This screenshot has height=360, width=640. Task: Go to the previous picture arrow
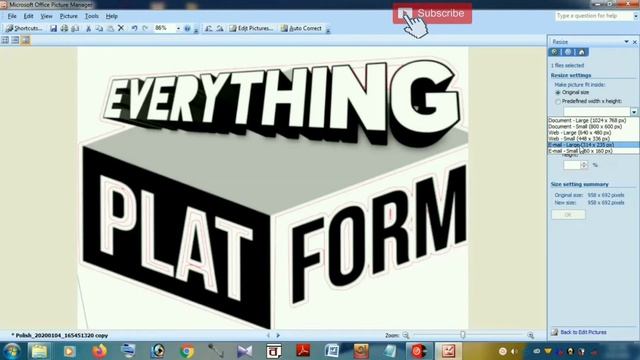(x=268, y=335)
